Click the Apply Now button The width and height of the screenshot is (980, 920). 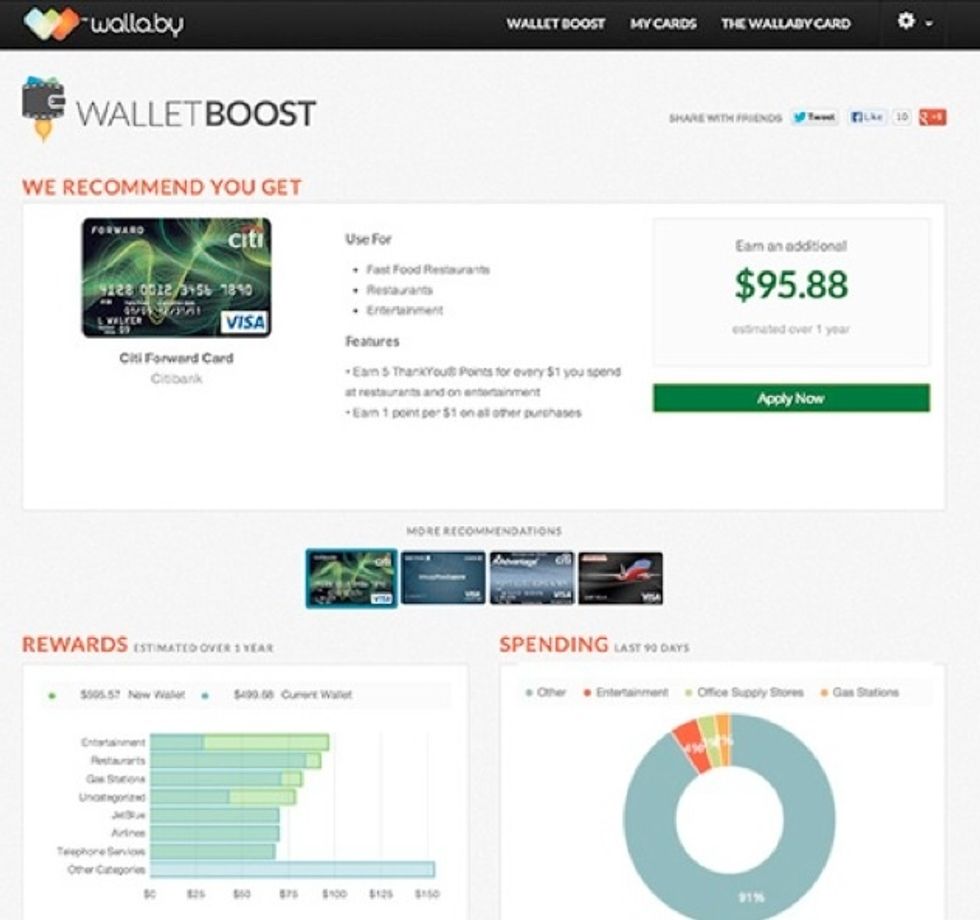coord(791,398)
